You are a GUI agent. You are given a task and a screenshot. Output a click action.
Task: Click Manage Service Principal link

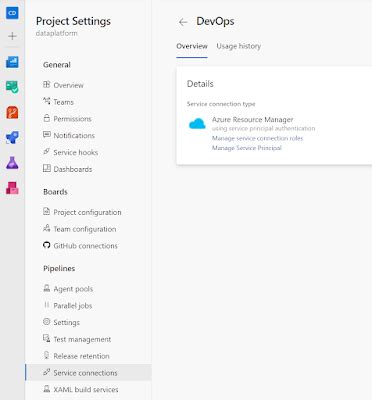[247, 148]
